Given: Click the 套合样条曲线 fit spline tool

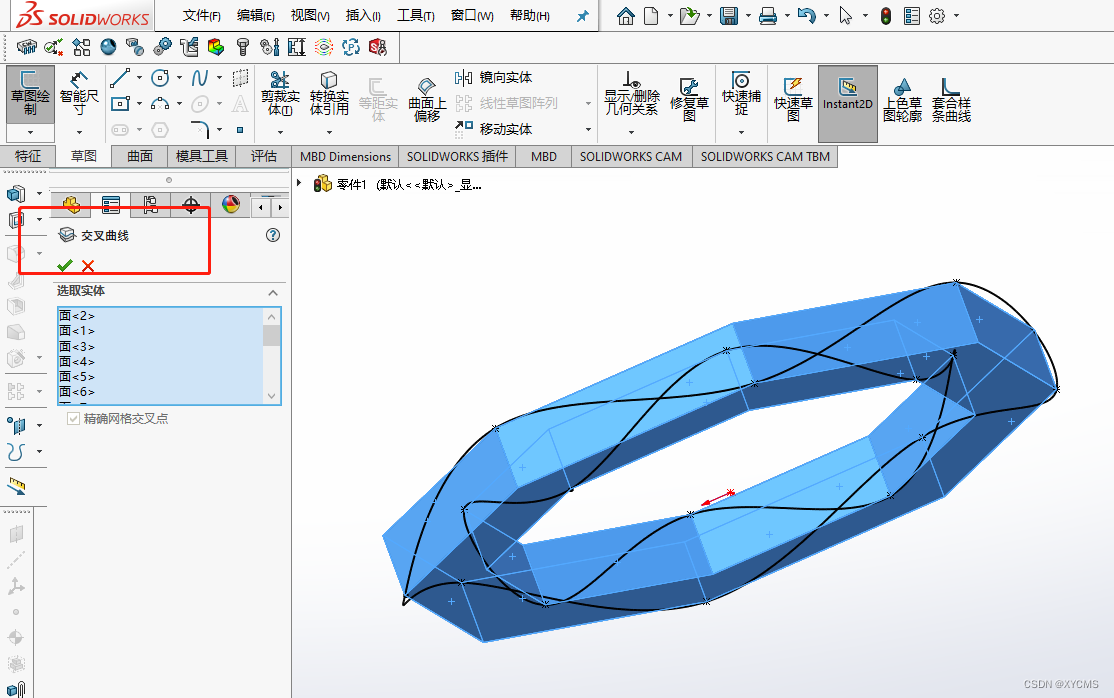Looking at the screenshot, I should pos(951,100).
